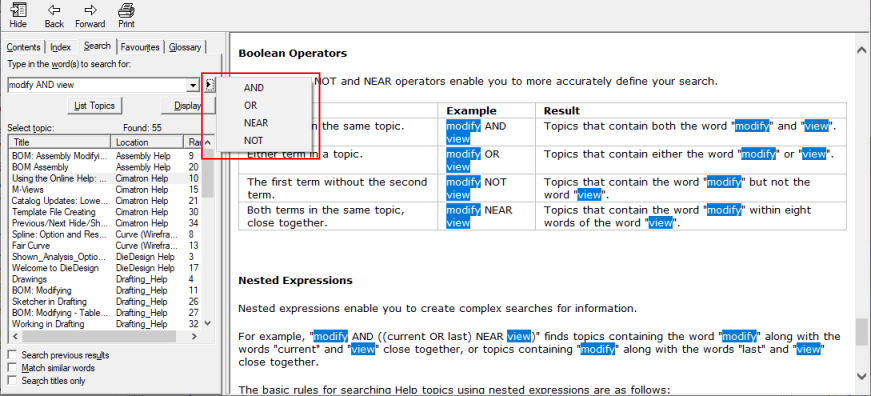This screenshot has height=396, width=871.
Task: Print the current help topic
Action: (x=126, y=15)
